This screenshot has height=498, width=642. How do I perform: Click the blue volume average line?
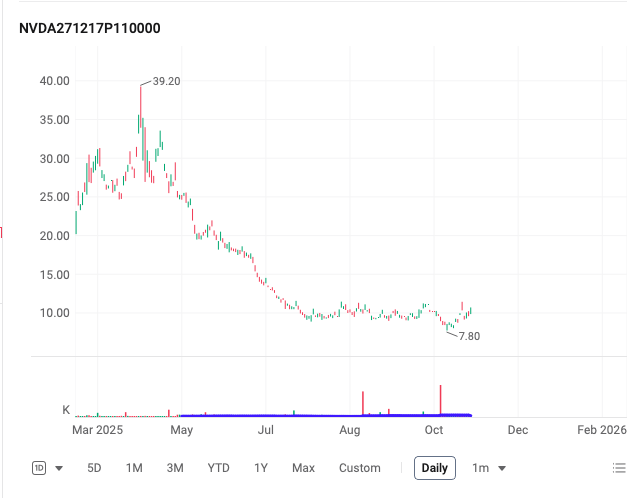300,414
